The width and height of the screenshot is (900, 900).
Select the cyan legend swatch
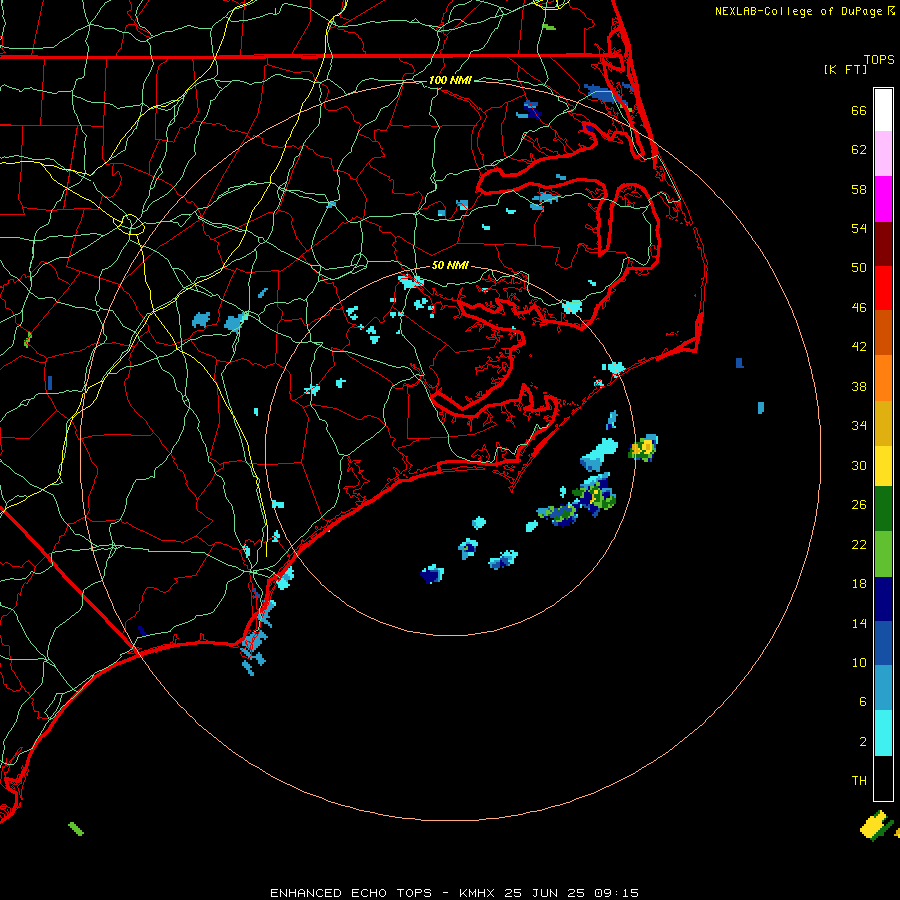[x=883, y=733]
